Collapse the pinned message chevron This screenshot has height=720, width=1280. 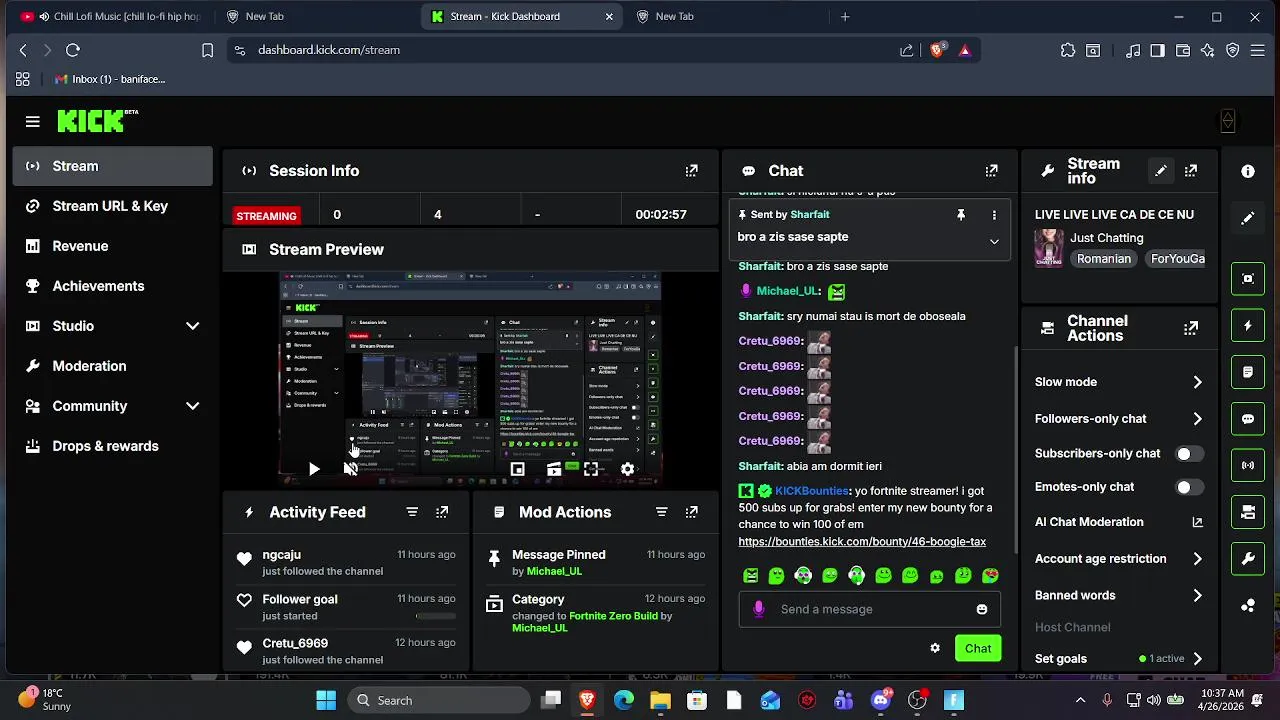click(x=994, y=241)
